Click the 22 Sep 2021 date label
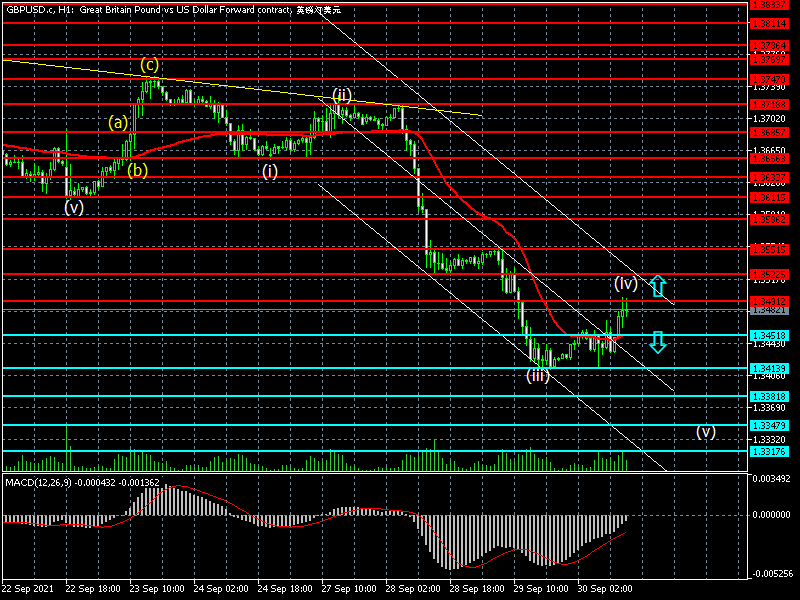Viewport: 800px width, 600px height. [x=28, y=589]
